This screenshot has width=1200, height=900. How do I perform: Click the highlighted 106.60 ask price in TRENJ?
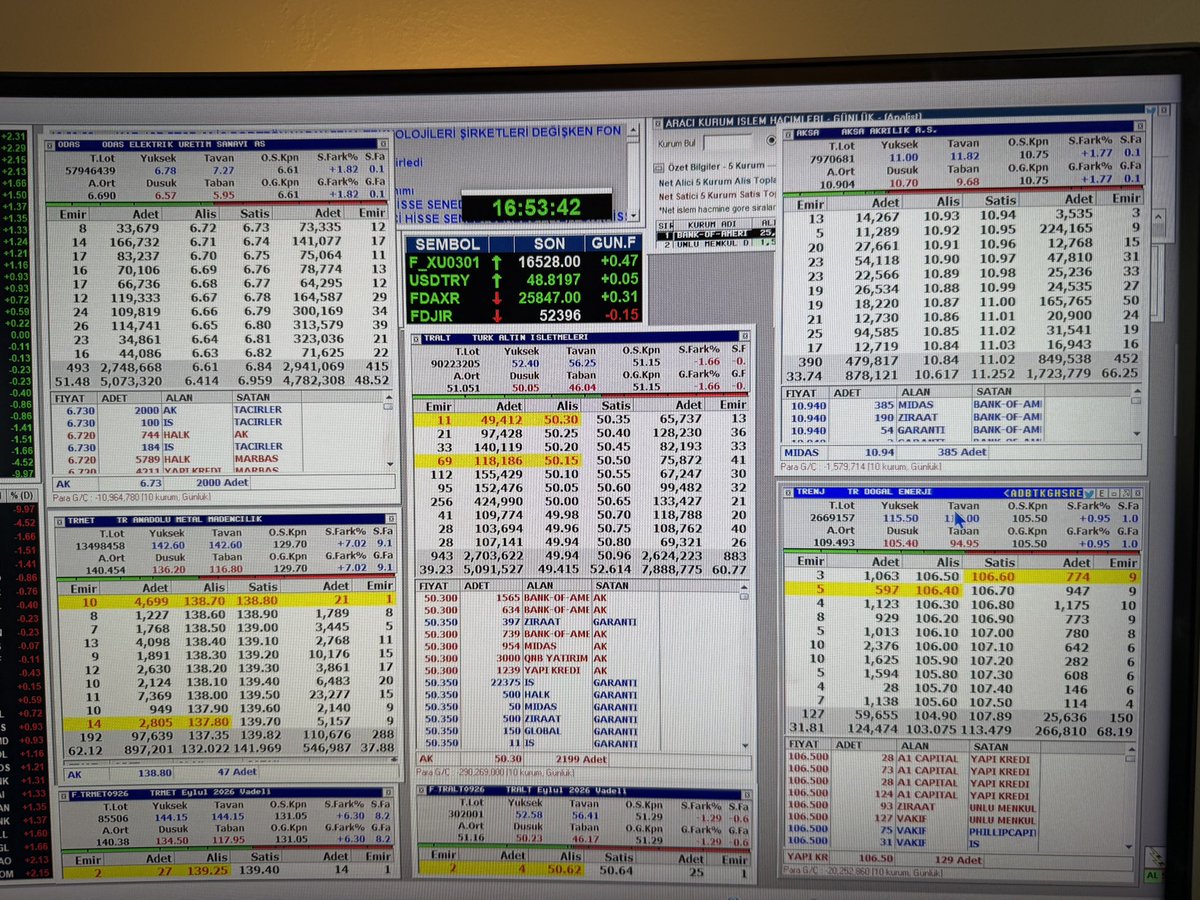pyautogui.click(x=992, y=576)
